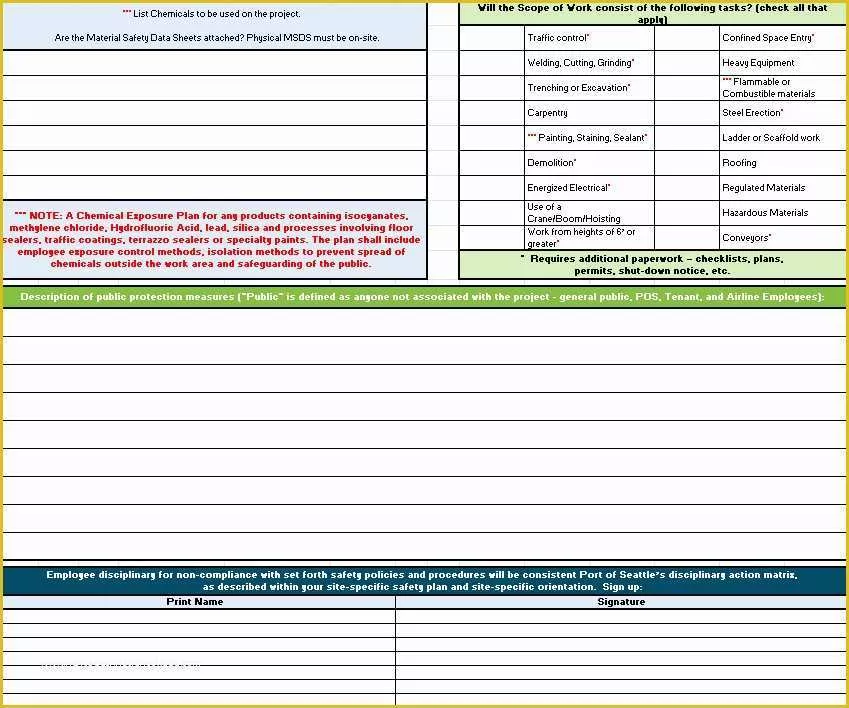This screenshot has width=849, height=708.
Task: Select the 'Trenching or Excavation' label cell
Action: [589, 88]
